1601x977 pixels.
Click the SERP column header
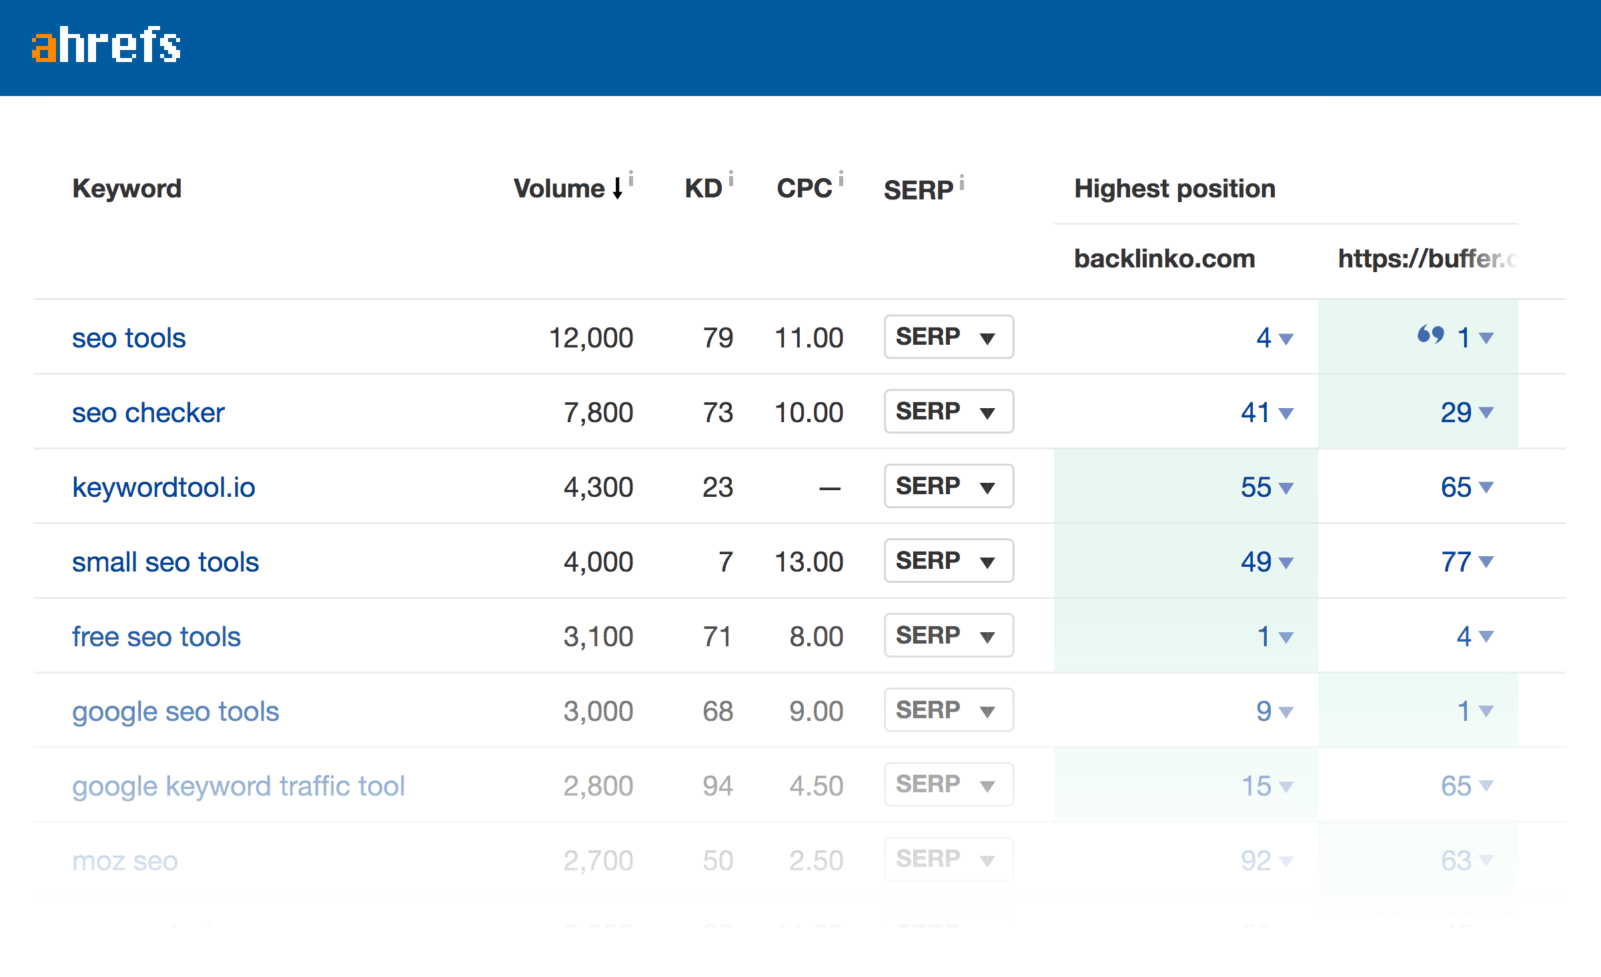click(x=918, y=190)
